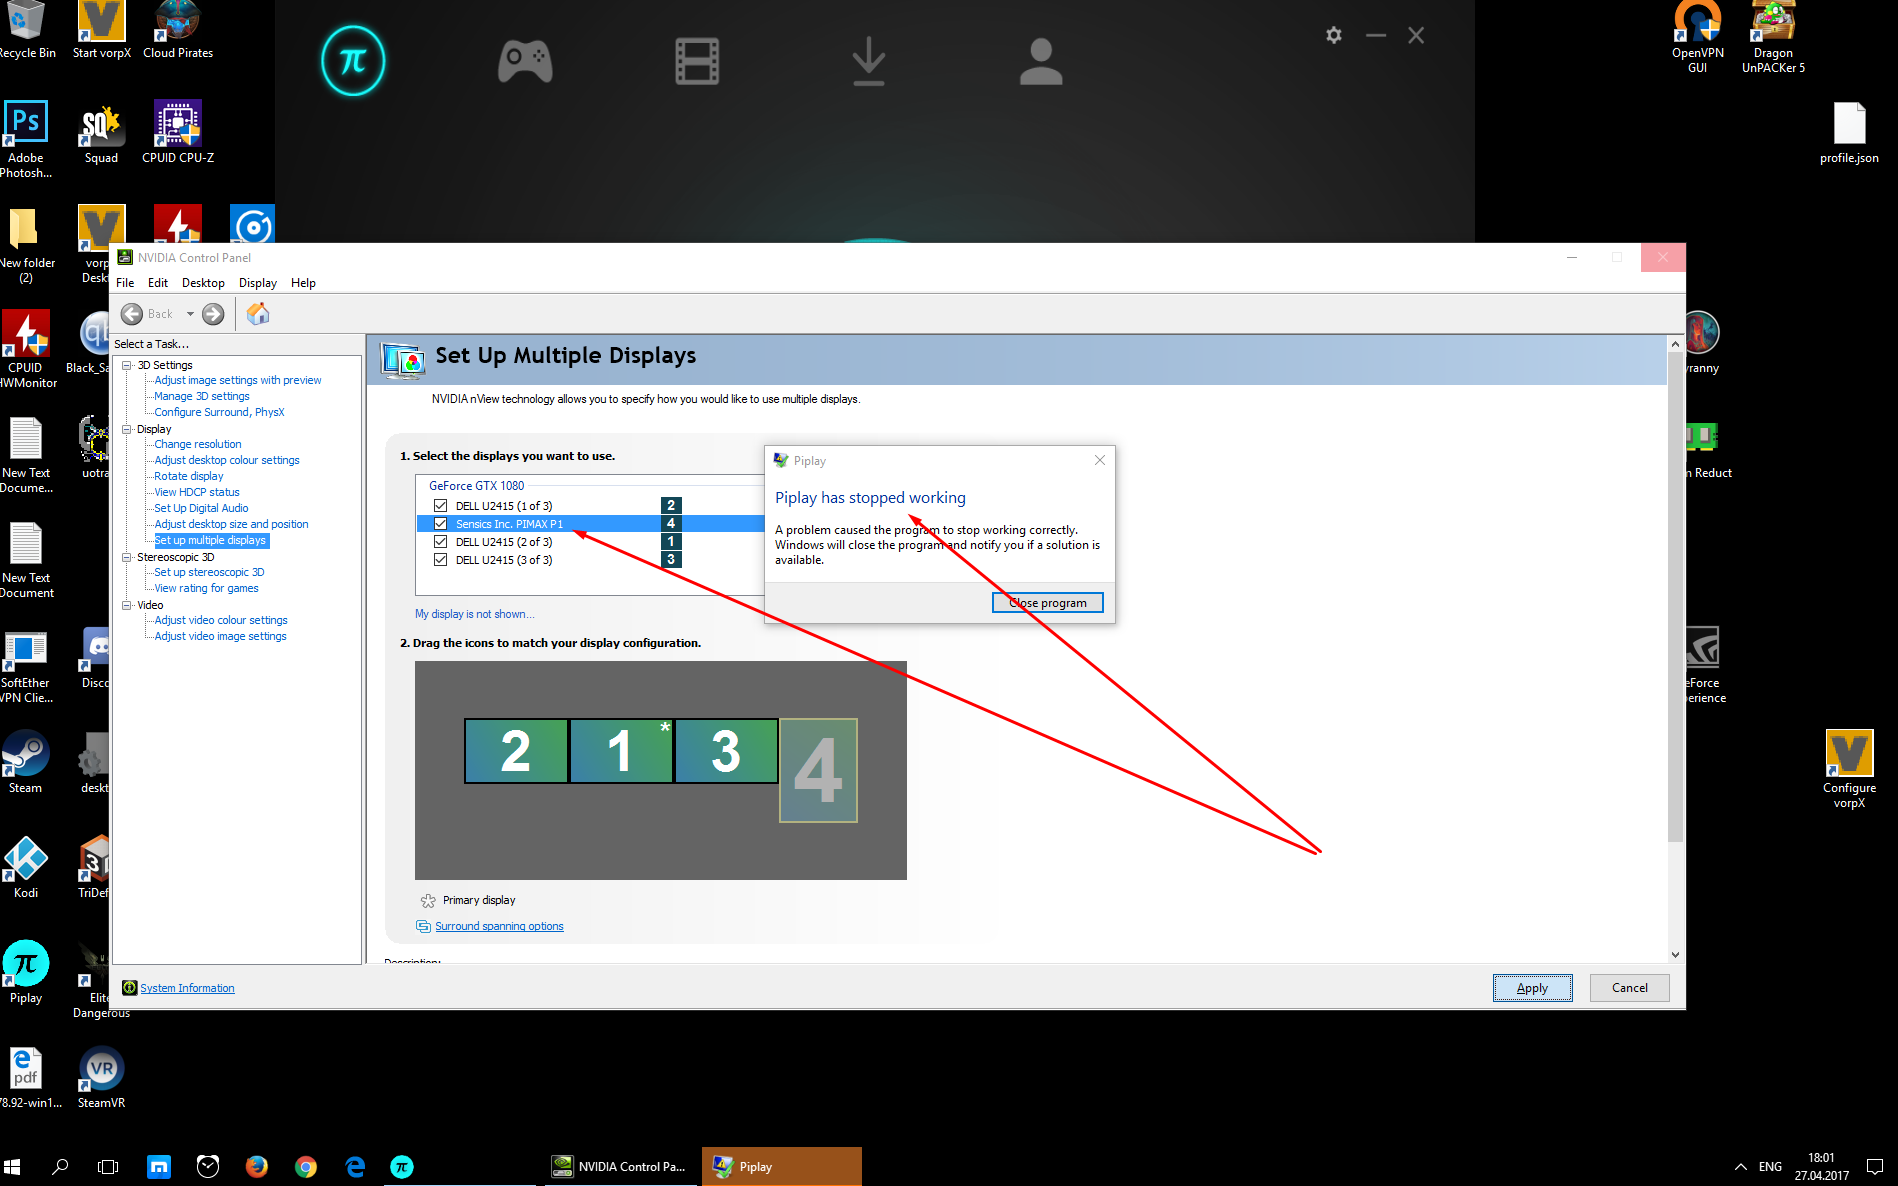Open SteamVR desktop shortcut
Image resolution: width=1898 pixels, height=1186 pixels.
click(101, 1077)
